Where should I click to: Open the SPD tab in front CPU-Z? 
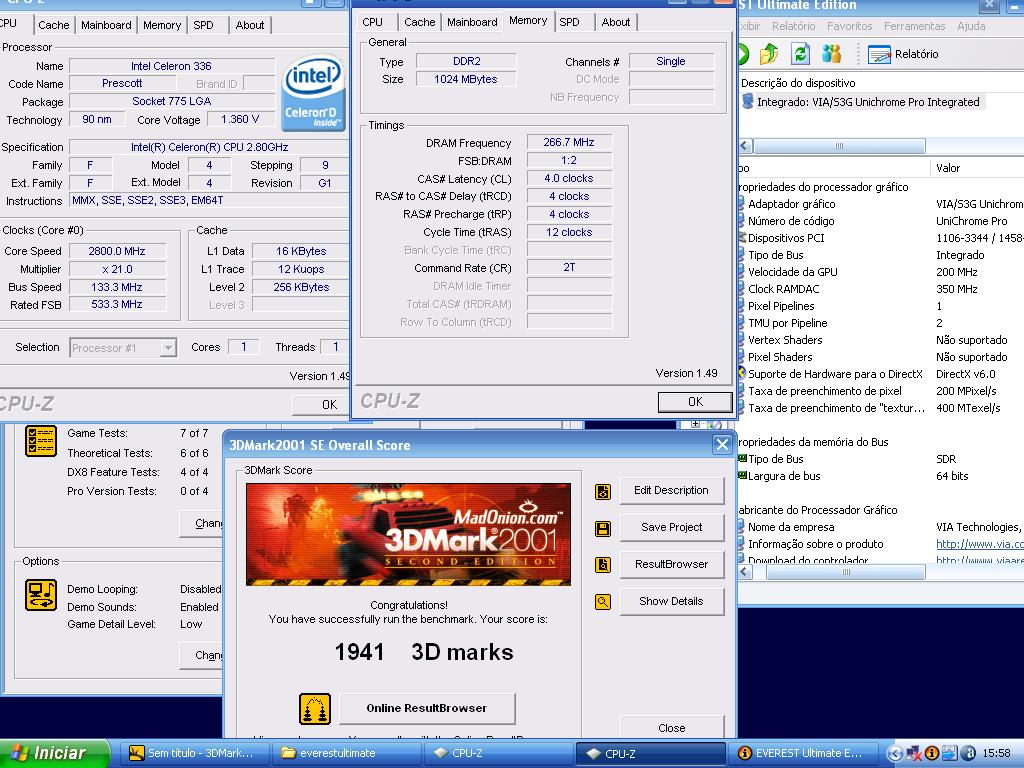tap(569, 22)
